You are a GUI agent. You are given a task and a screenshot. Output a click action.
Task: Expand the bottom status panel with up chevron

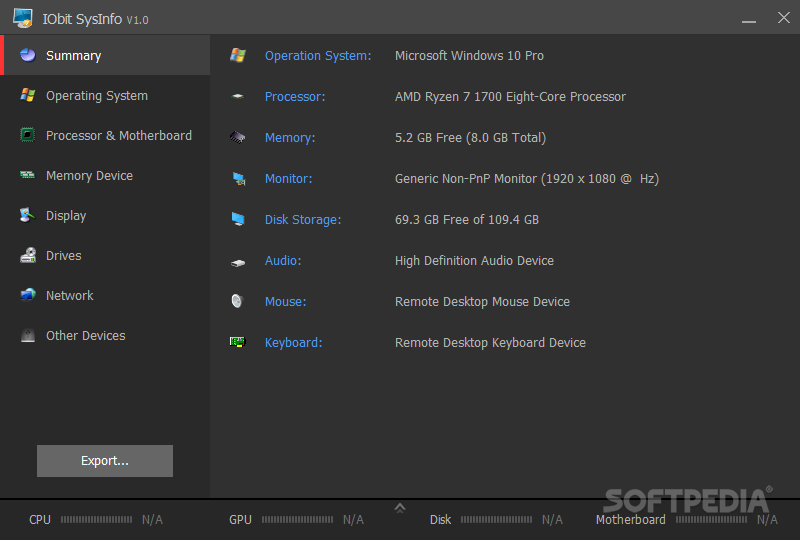(400, 508)
